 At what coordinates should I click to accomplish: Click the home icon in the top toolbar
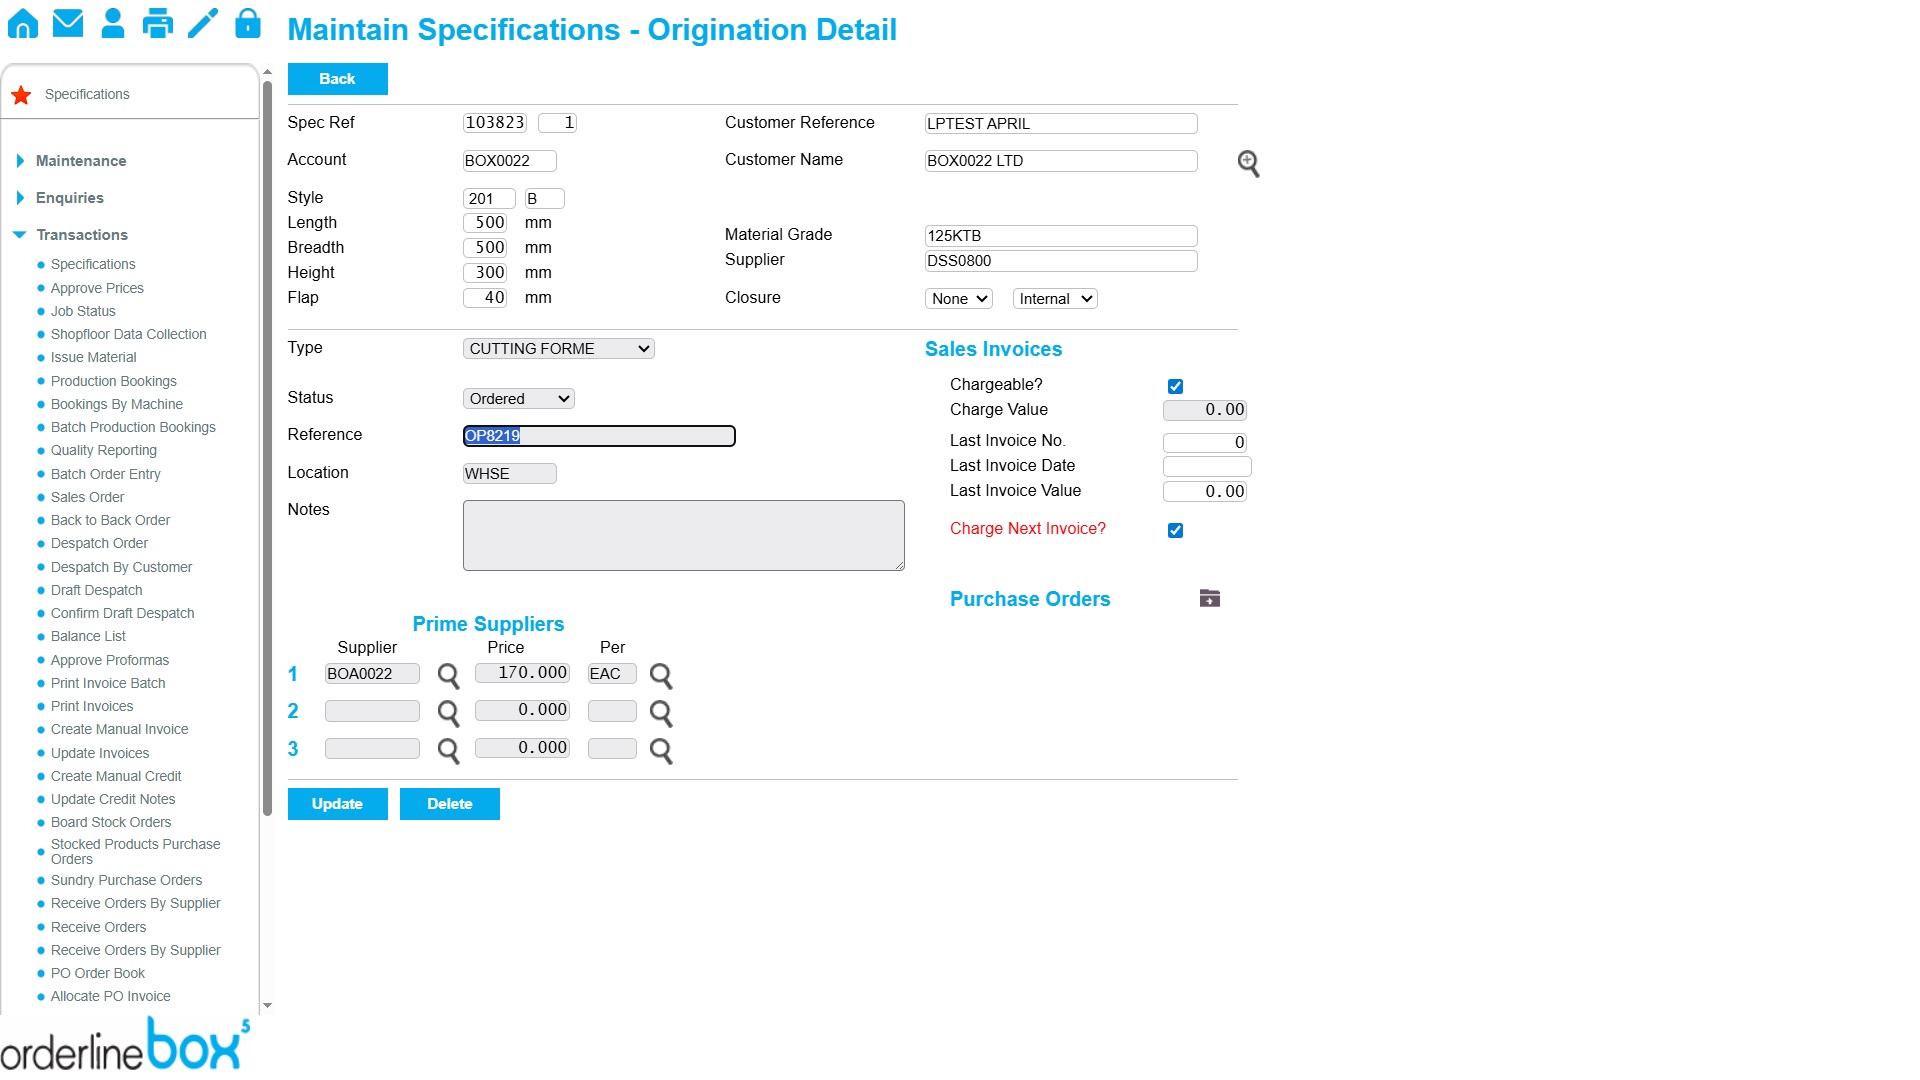[x=23, y=23]
